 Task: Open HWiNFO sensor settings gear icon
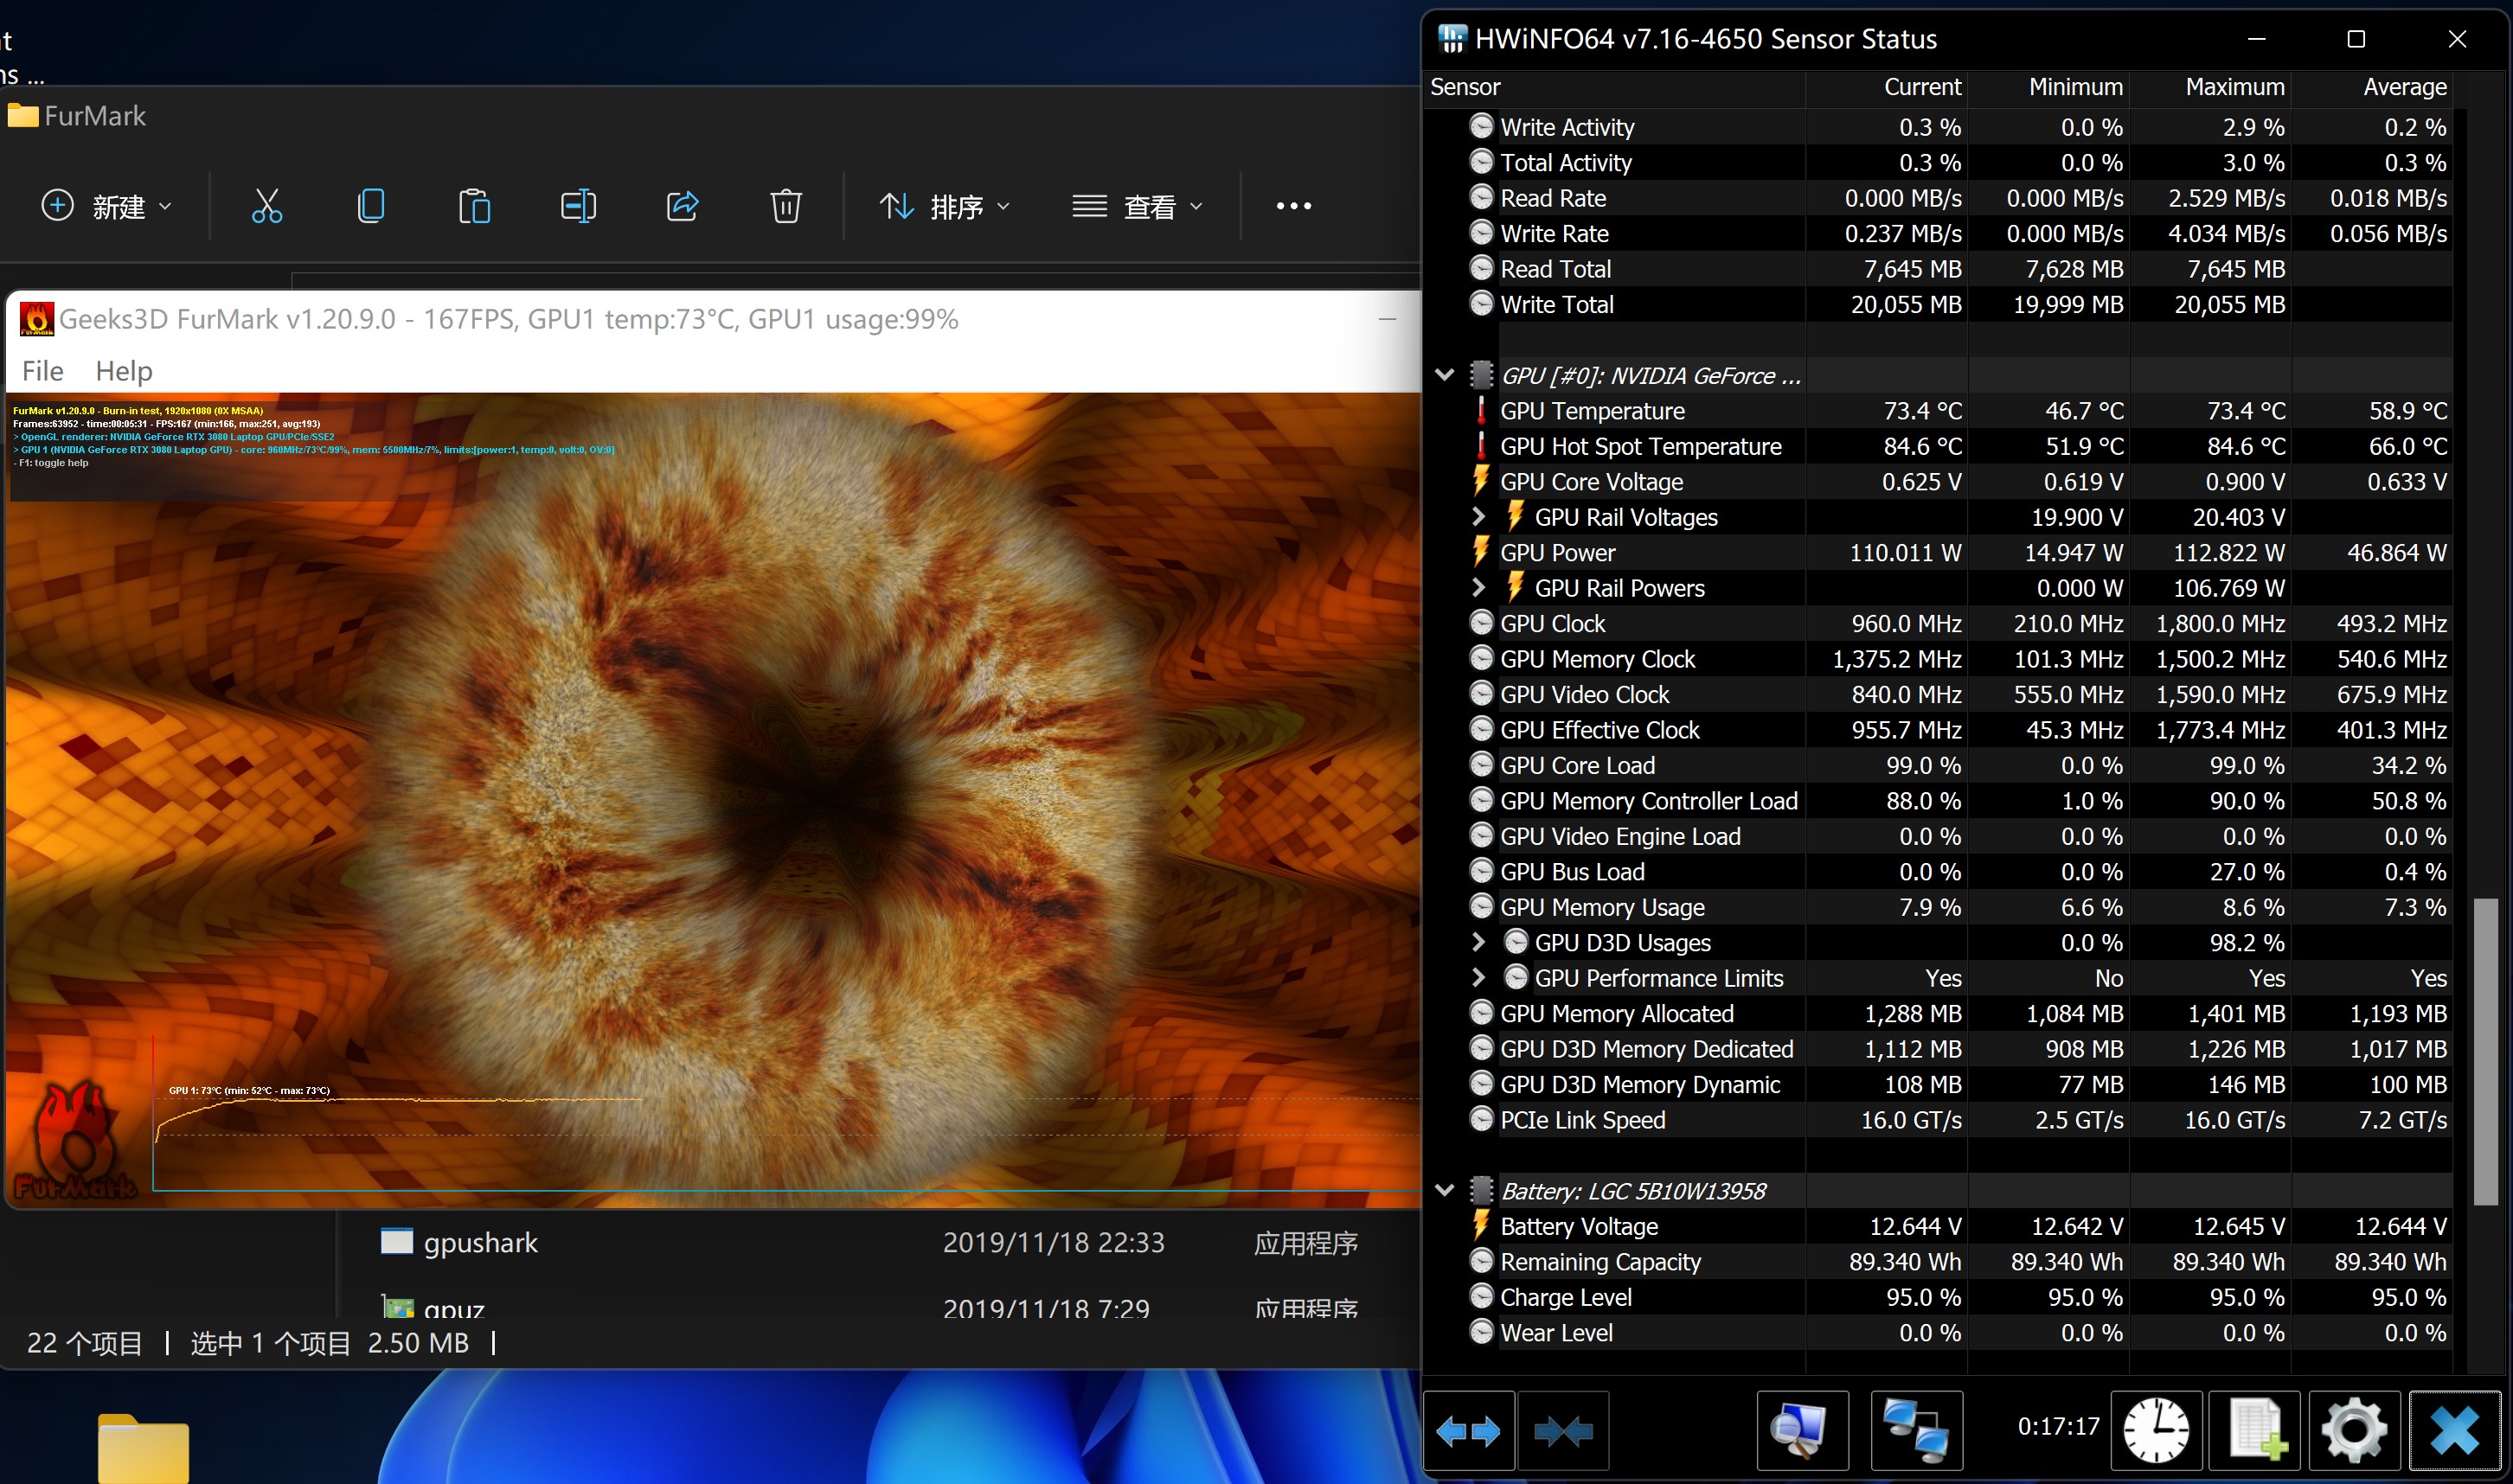point(2354,1431)
